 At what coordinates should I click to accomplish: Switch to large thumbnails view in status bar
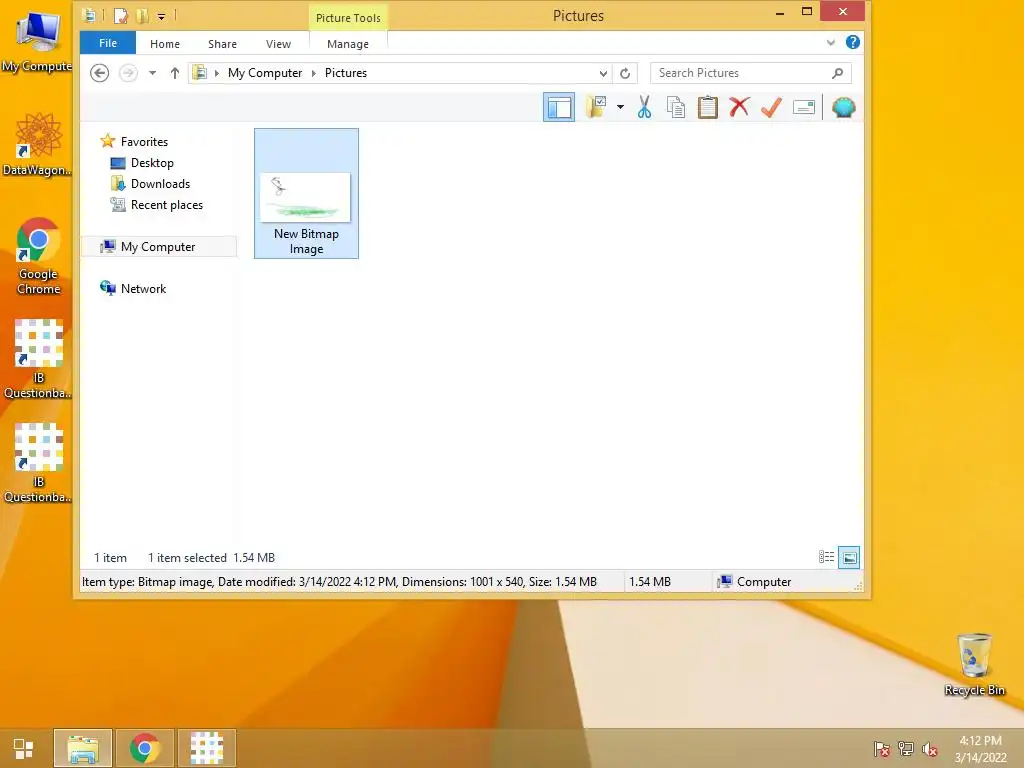[x=849, y=557]
